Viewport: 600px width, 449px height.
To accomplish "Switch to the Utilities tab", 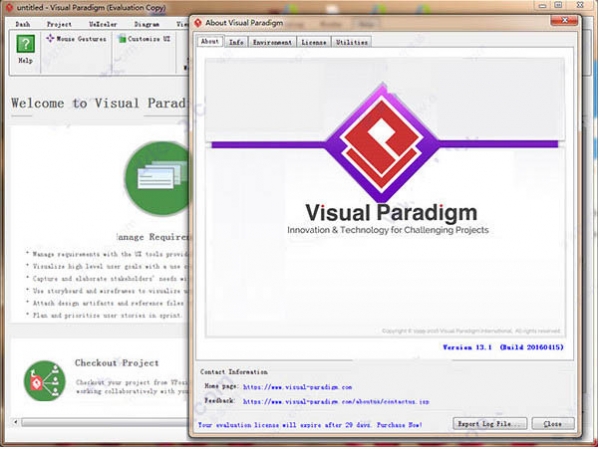I will (352, 42).
